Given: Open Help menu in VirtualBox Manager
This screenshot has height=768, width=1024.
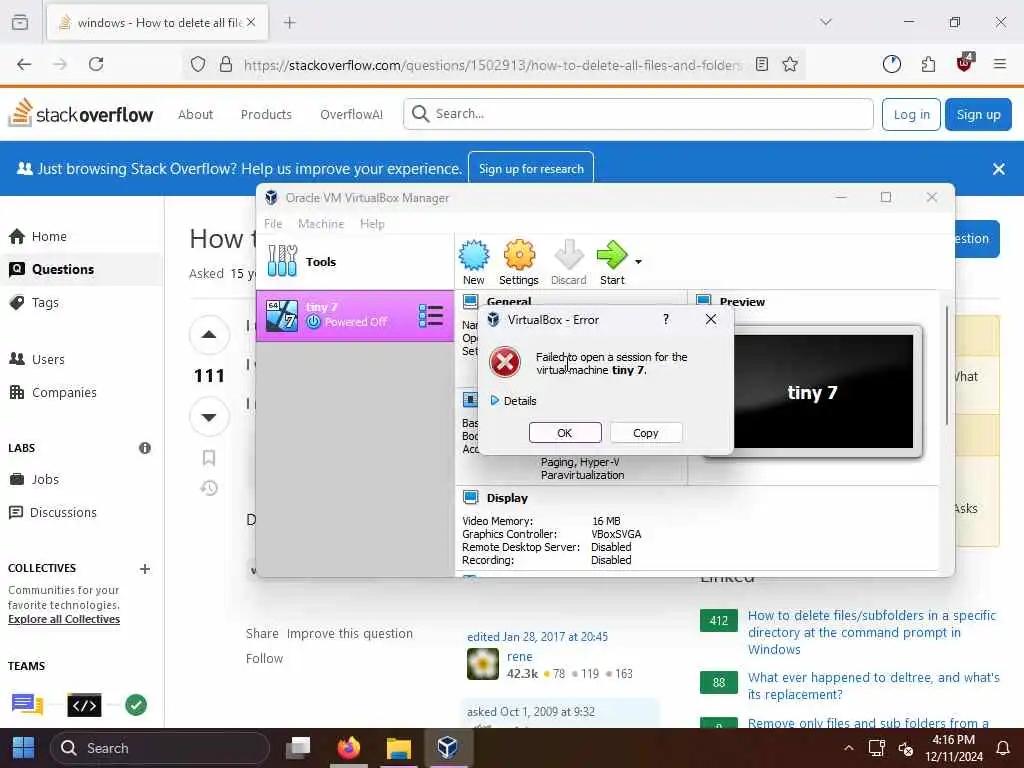Looking at the screenshot, I should [372, 223].
